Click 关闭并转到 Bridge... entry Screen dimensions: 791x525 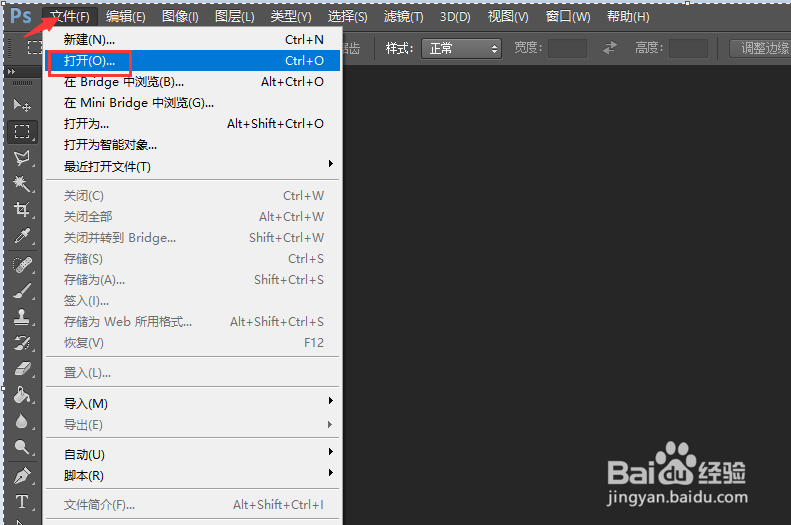point(192,238)
